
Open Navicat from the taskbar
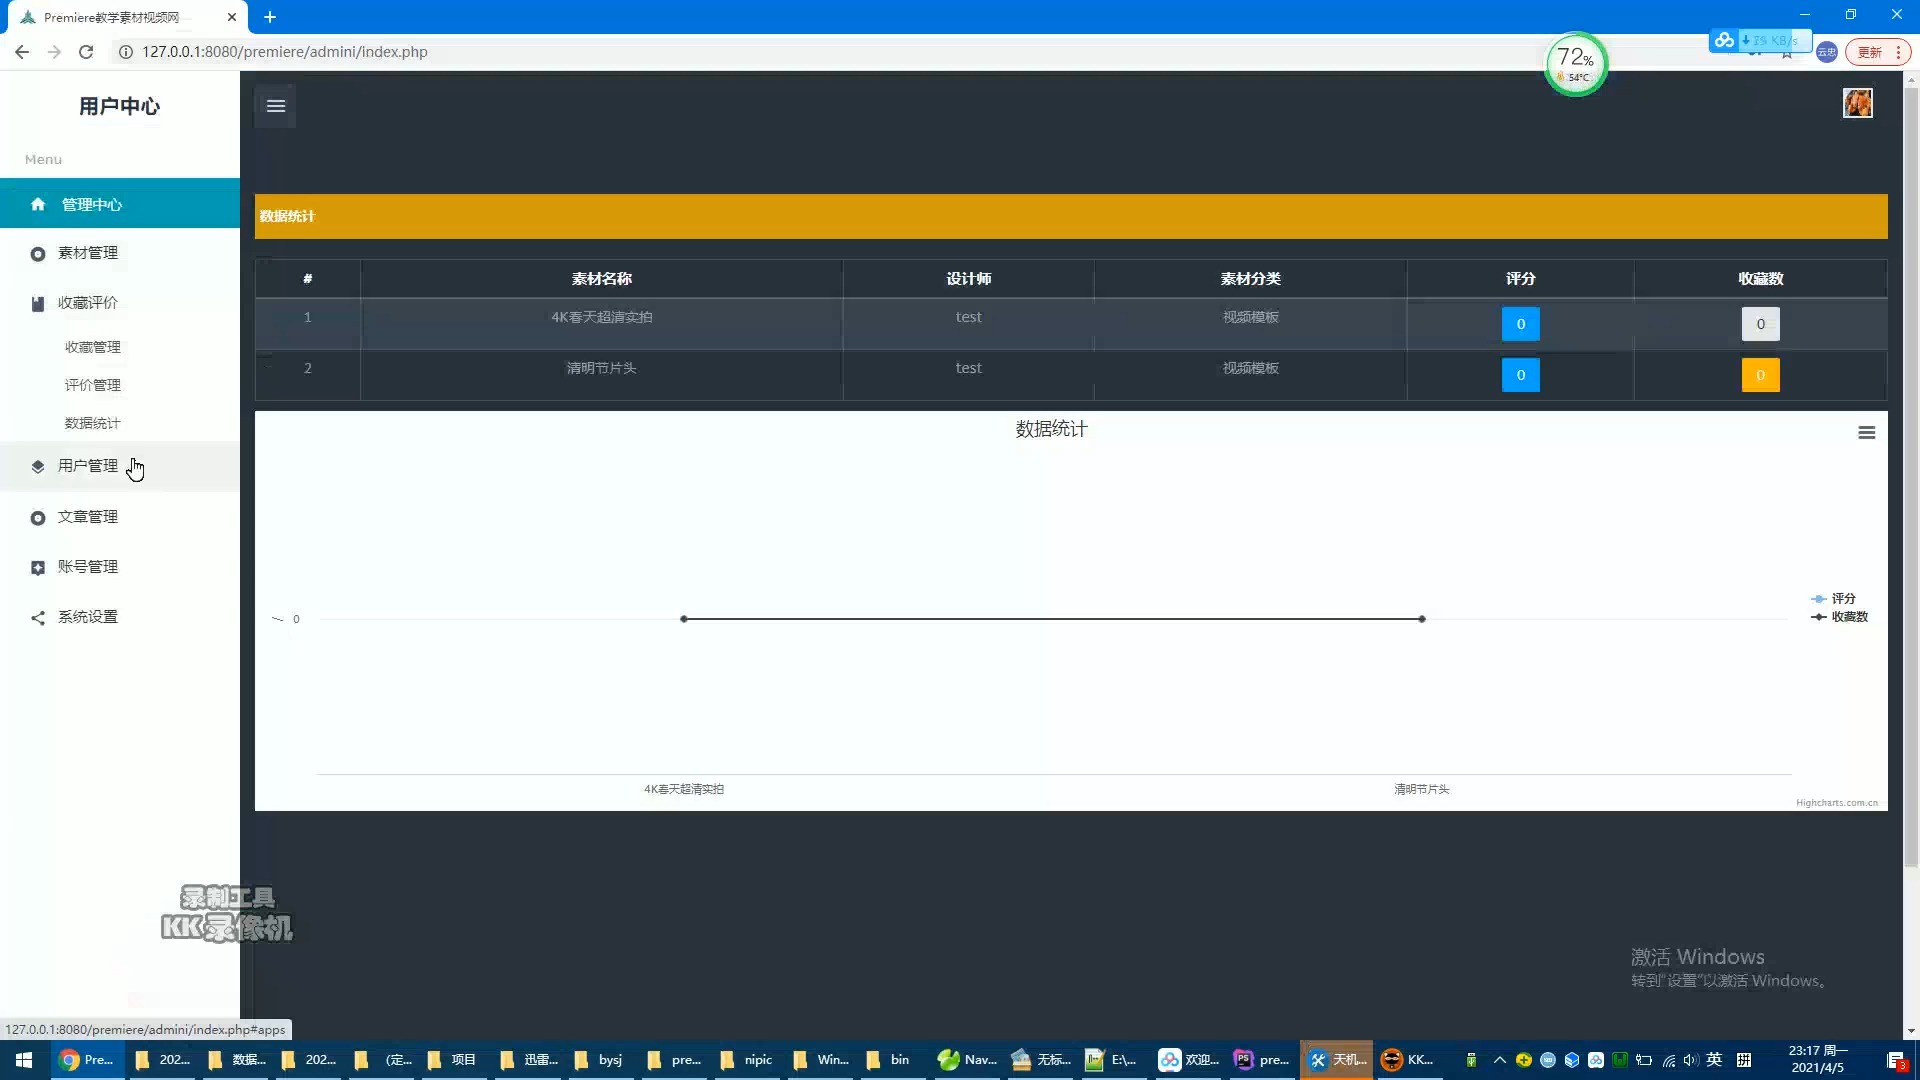point(967,1060)
